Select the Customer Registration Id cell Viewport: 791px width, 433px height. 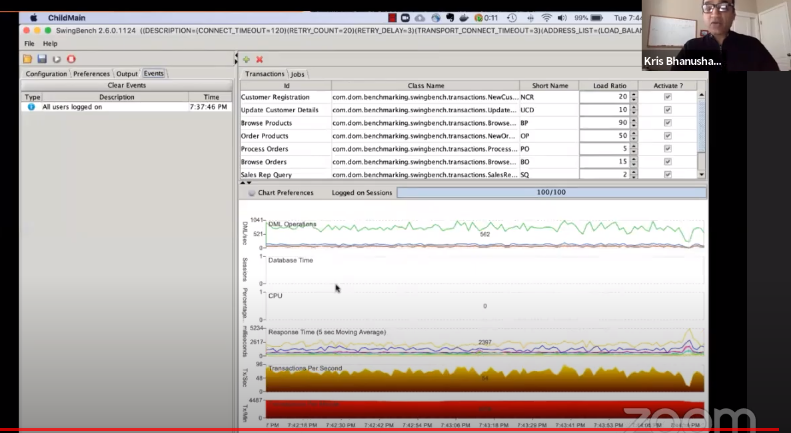pyautogui.click(x=286, y=97)
